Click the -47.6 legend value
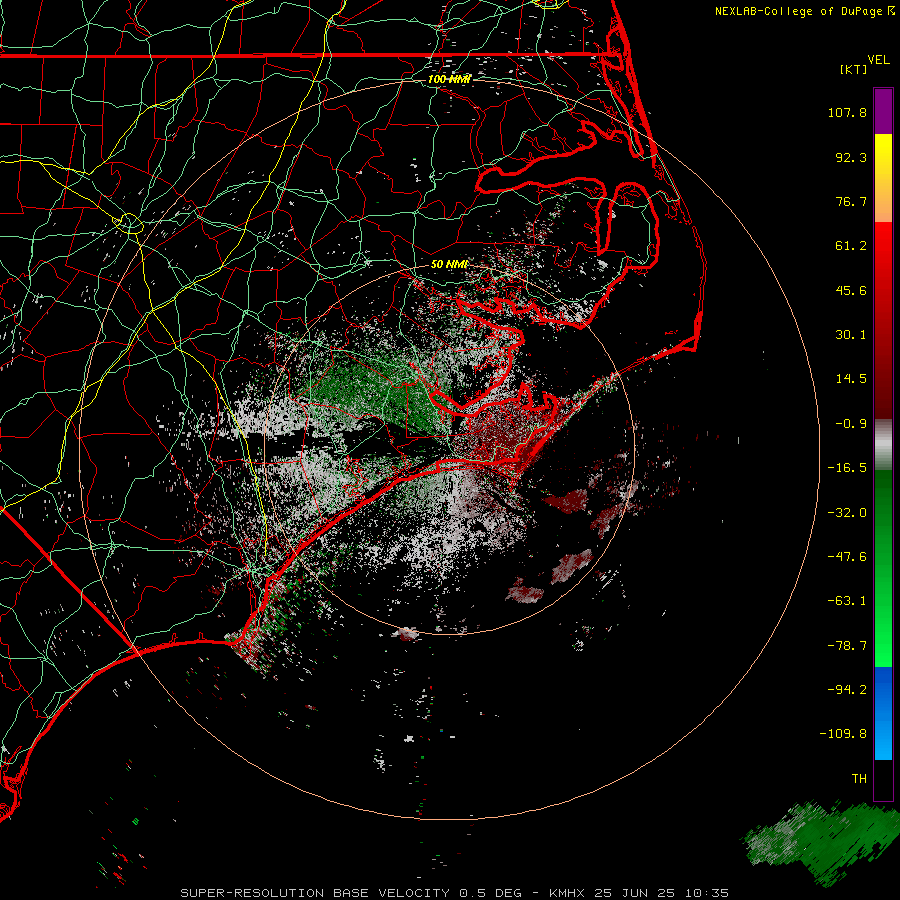Screen dimensions: 900x900 click(847, 557)
